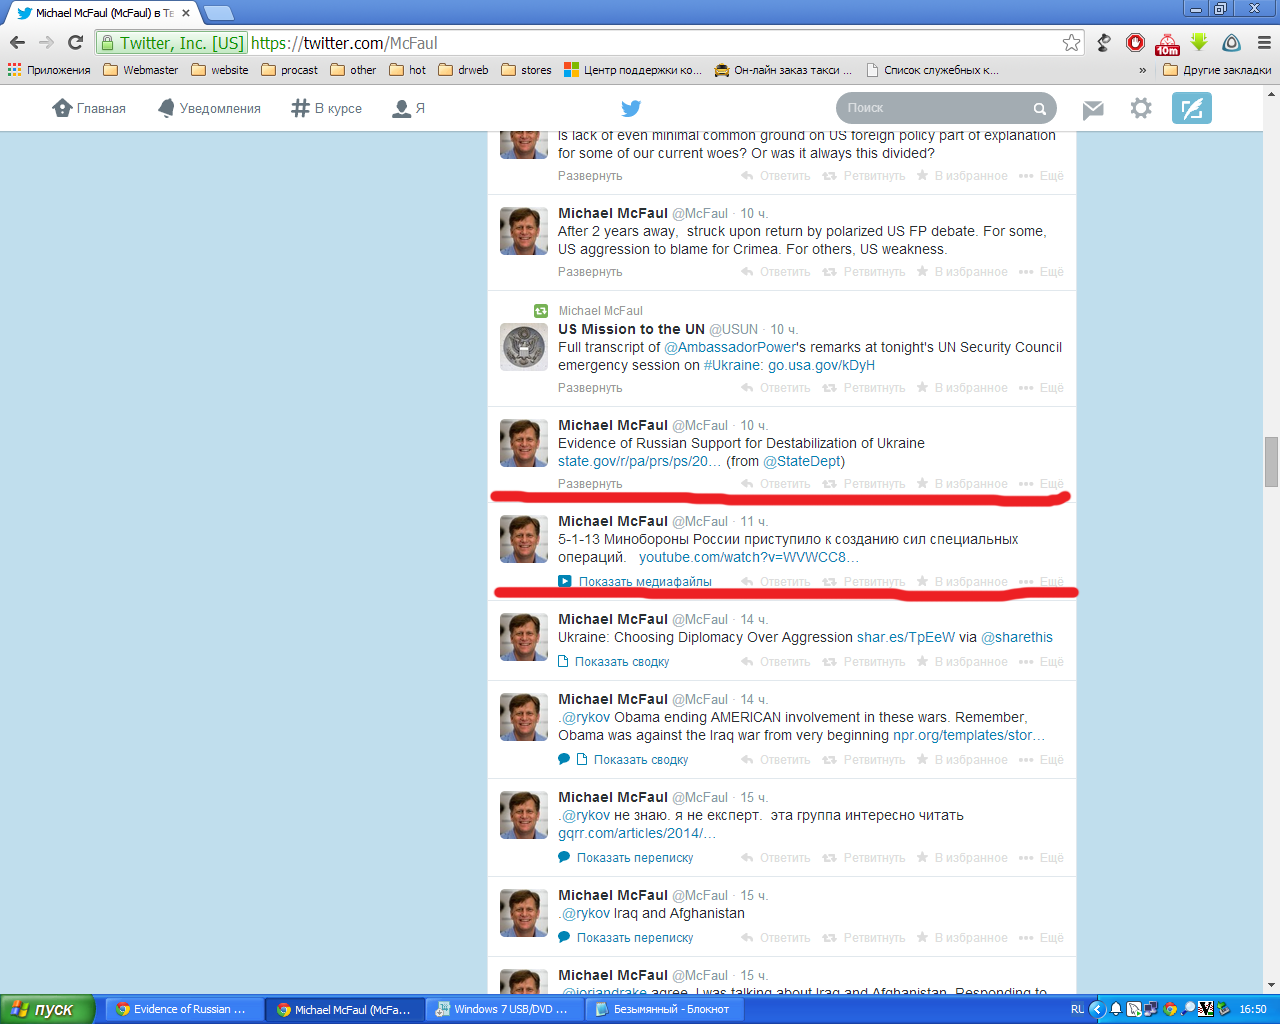The width and height of the screenshot is (1280, 1024).
Task: Open the procast bookmark folder
Action: (289, 70)
